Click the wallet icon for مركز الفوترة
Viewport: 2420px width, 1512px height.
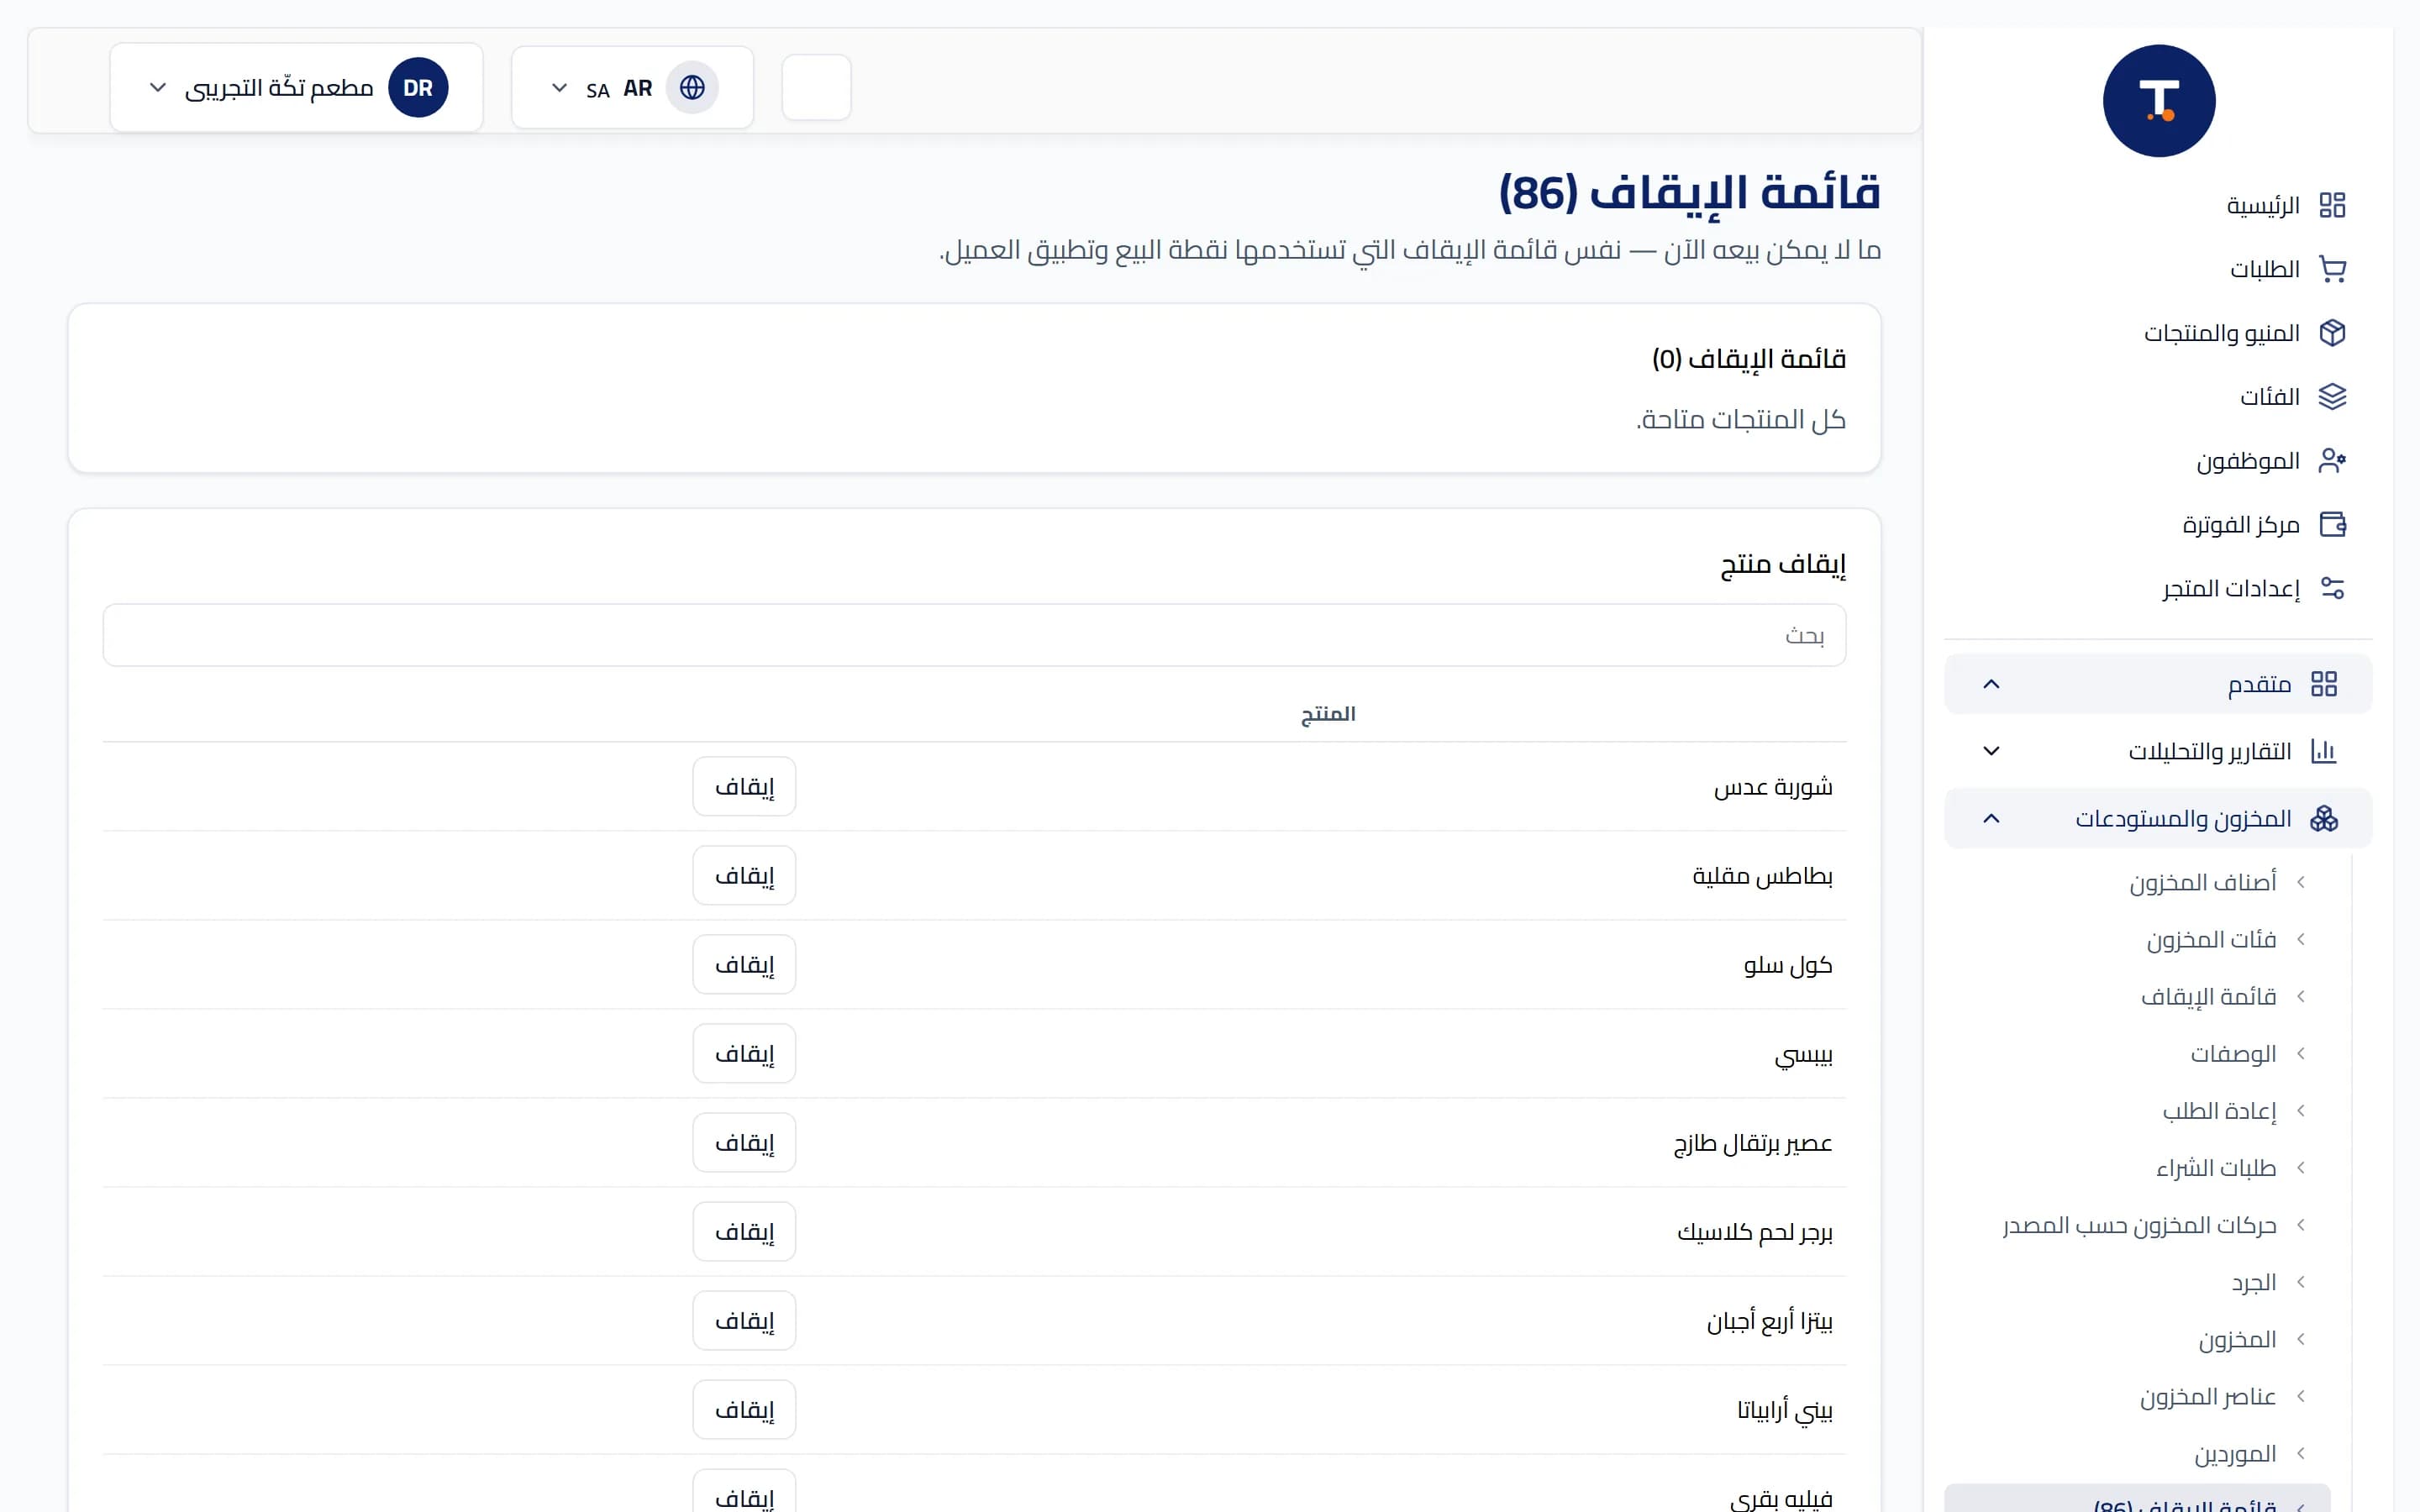2332,524
